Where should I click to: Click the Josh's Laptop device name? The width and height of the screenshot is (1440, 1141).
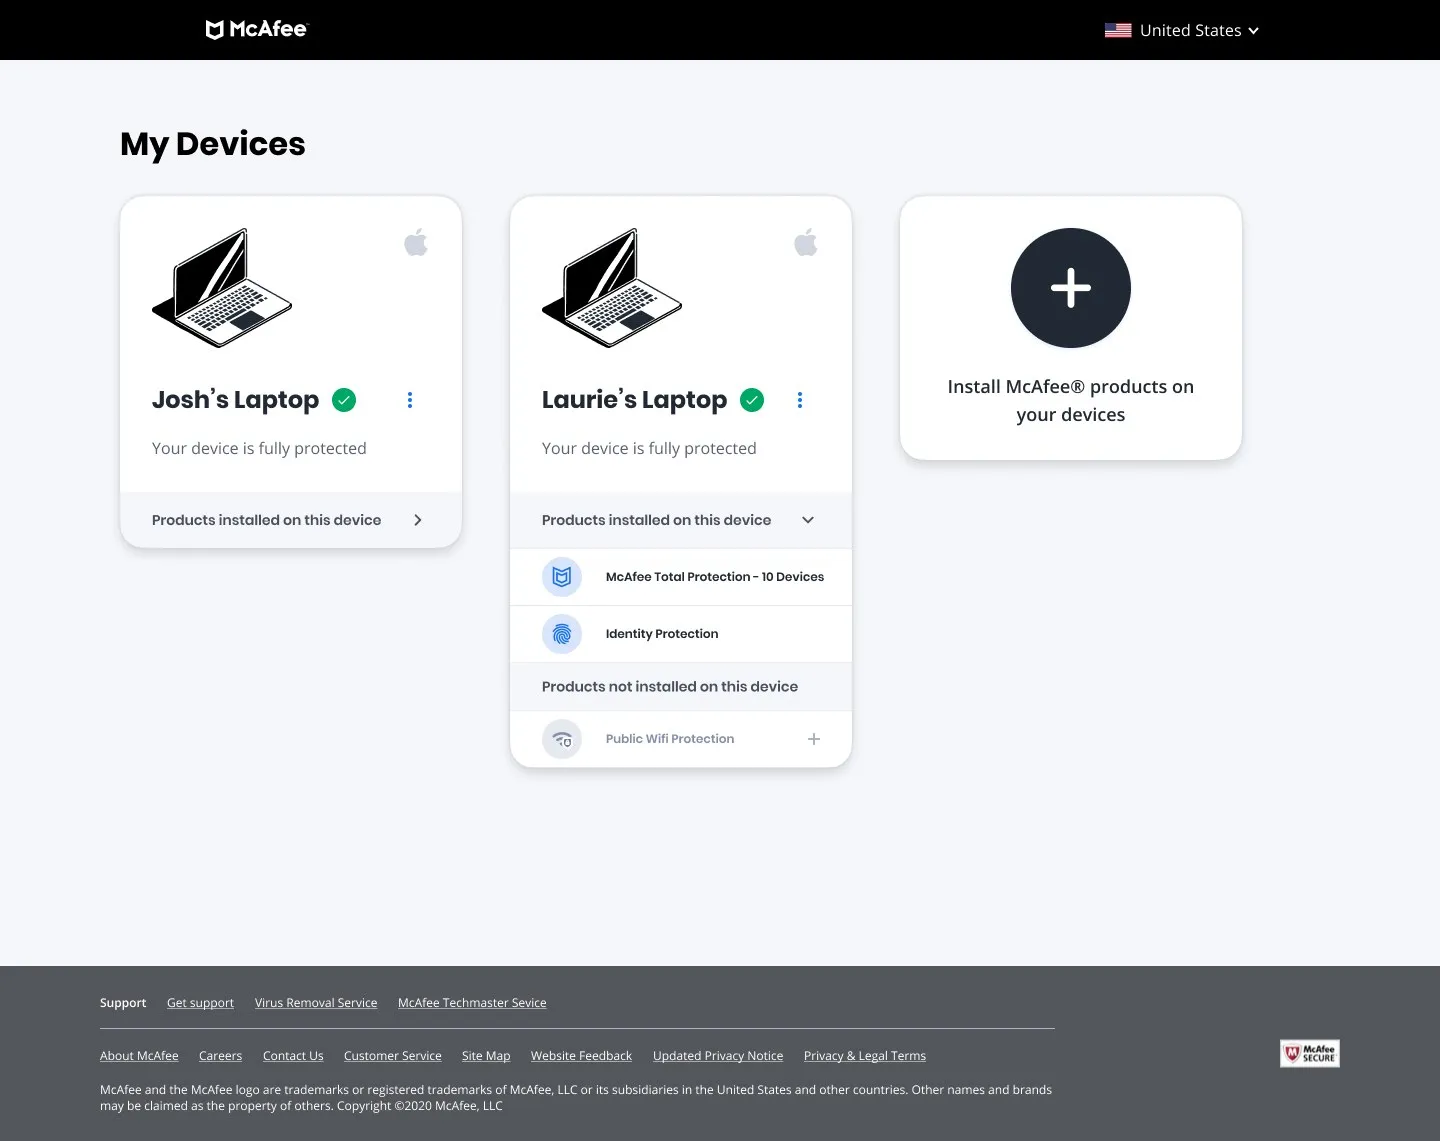[x=235, y=400]
